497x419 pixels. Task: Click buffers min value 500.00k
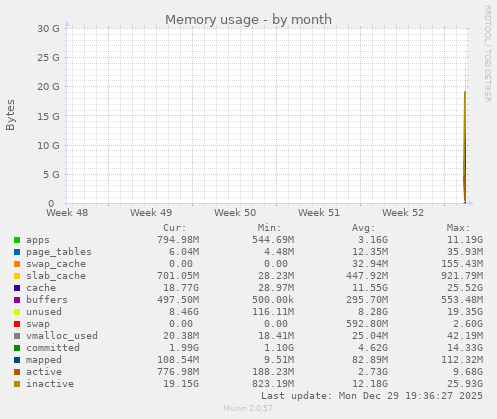(273, 300)
